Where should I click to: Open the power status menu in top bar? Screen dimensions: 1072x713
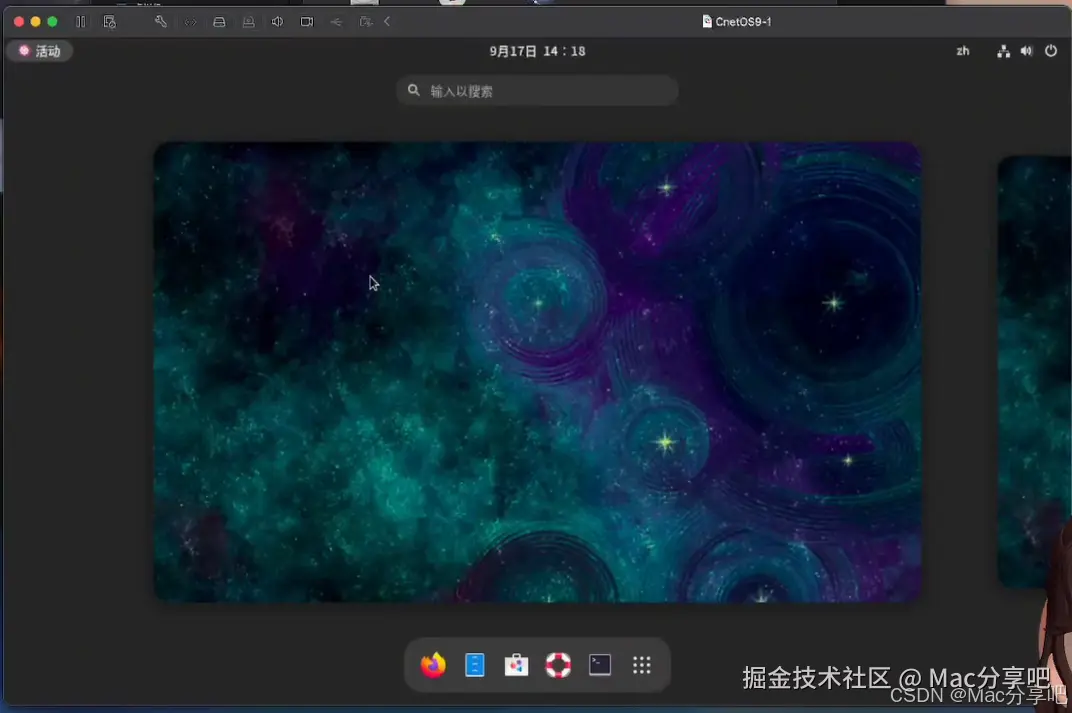pos(1051,50)
